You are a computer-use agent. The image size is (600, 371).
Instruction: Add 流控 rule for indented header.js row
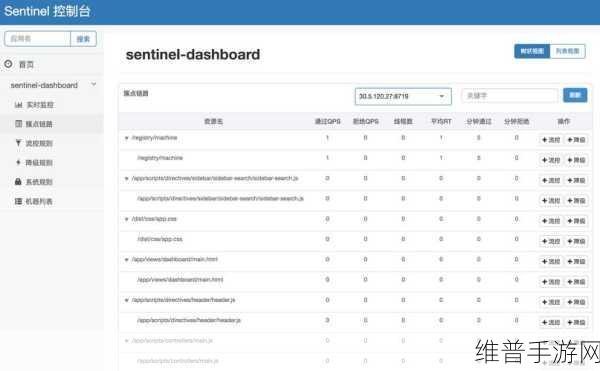click(x=551, y=322)
